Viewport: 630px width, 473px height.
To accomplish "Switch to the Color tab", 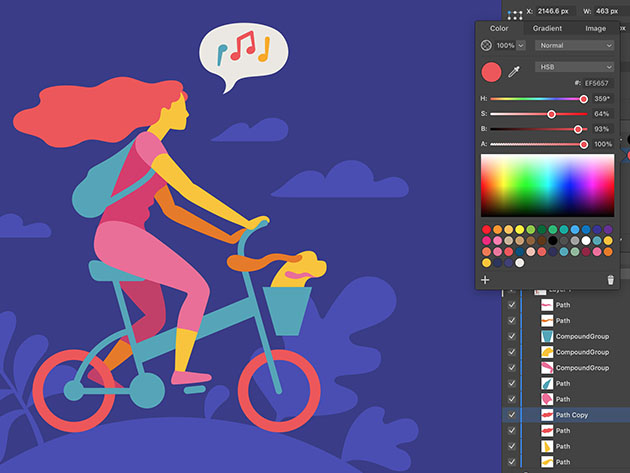I will [x=499, y=29].
